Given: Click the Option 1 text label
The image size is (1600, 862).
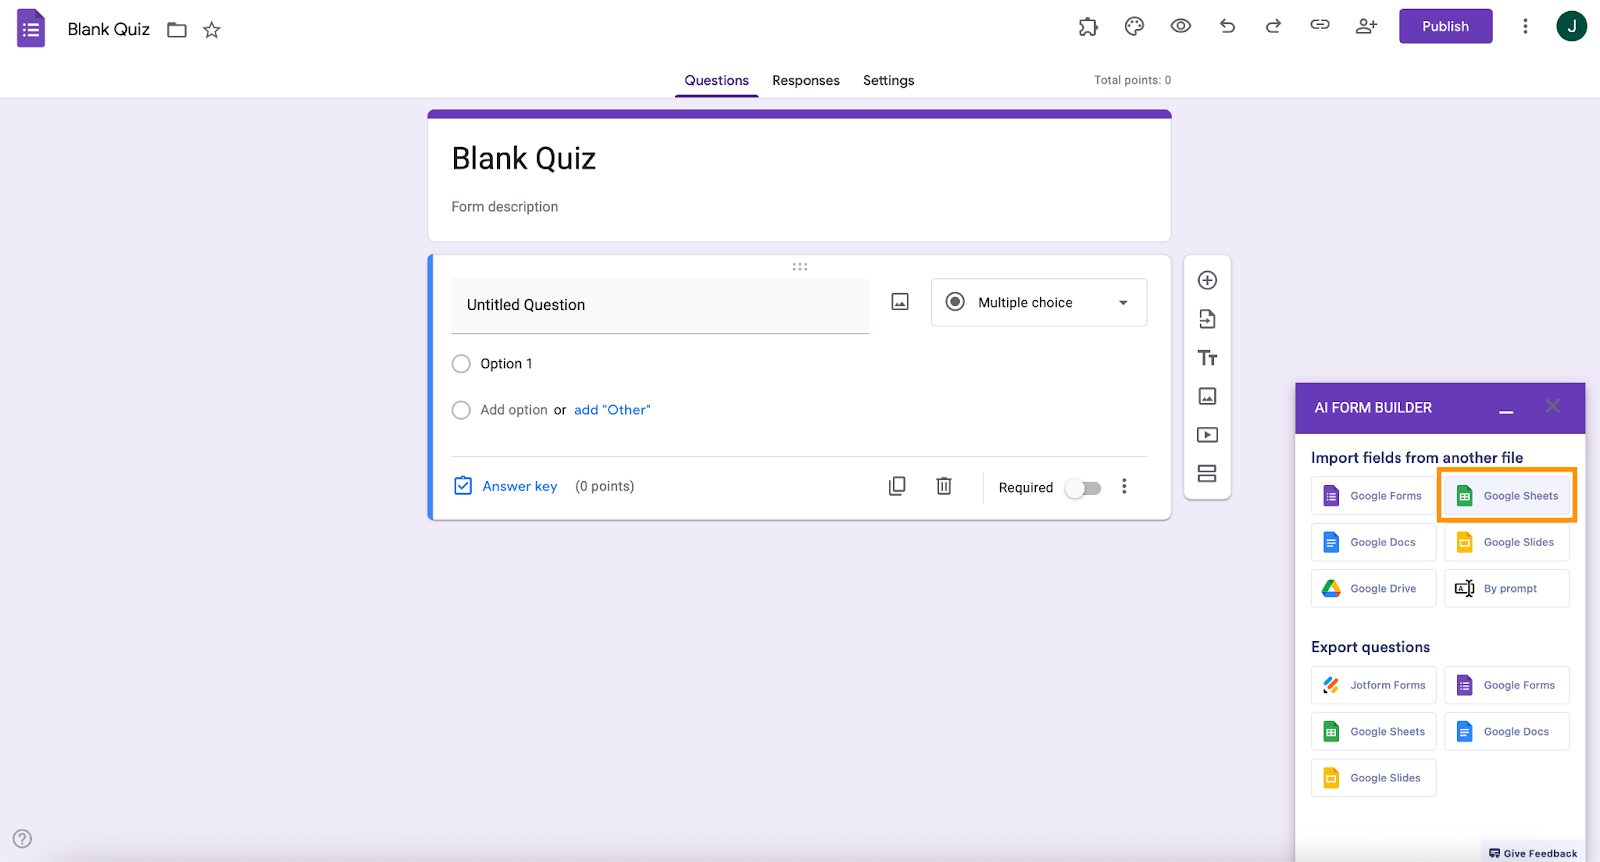Looking at the screenshot, I should tap(506, 364).
